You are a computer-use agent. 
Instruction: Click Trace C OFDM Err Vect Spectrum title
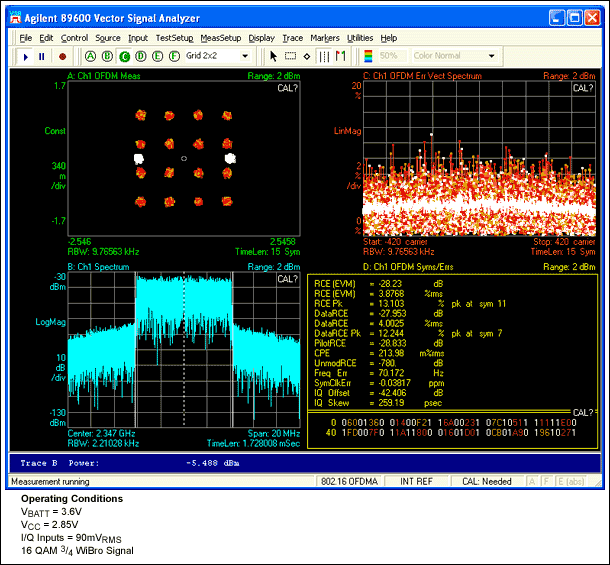pyautogui.click(x=420, y=76)
